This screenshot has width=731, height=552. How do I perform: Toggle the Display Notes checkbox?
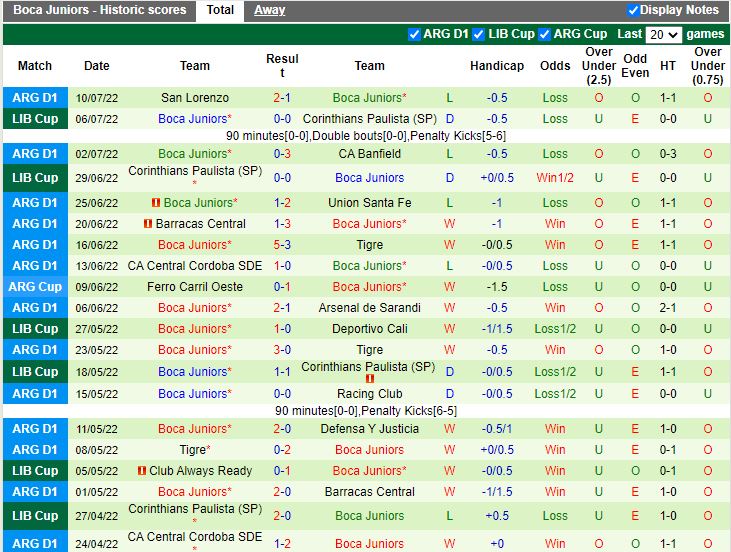pos(633,10)
